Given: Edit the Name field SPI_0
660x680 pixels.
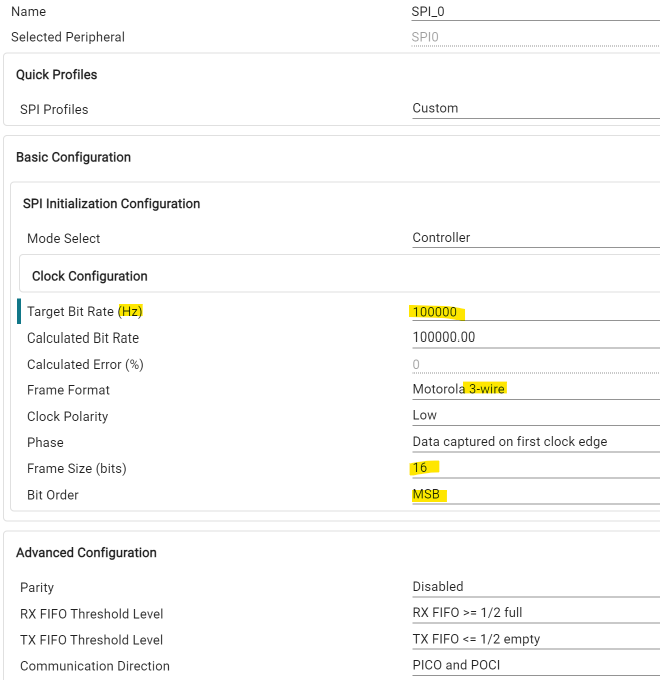Looking at the screenshot, I should click(x=536, y=12).
